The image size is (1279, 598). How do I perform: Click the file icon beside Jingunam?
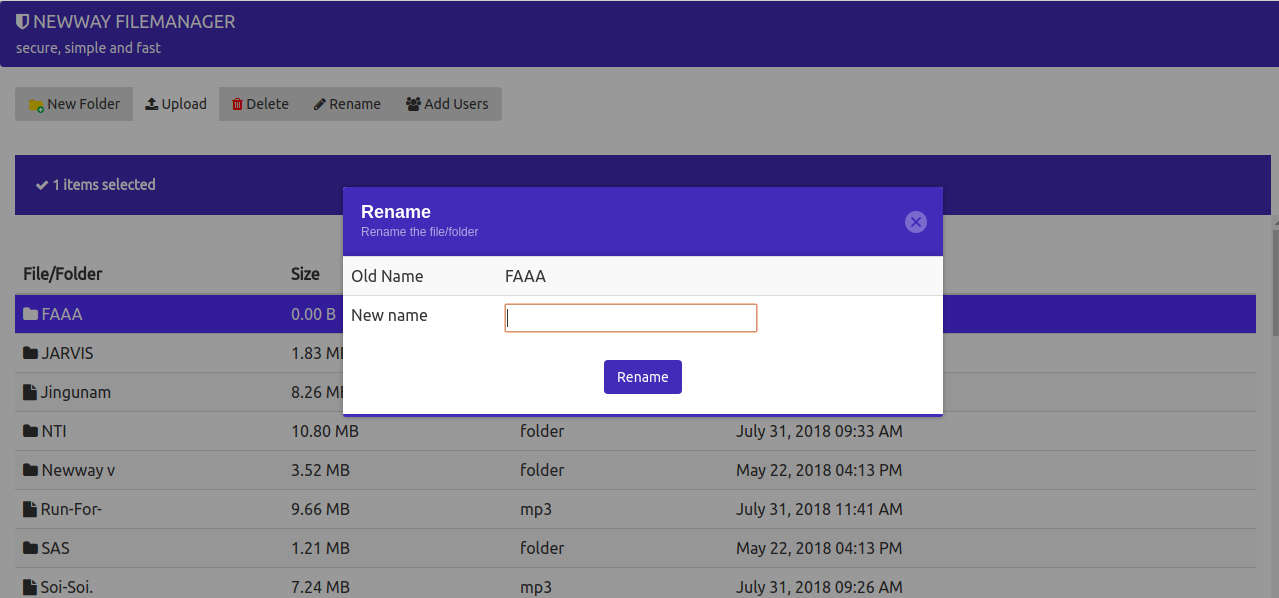coord(29,392)
